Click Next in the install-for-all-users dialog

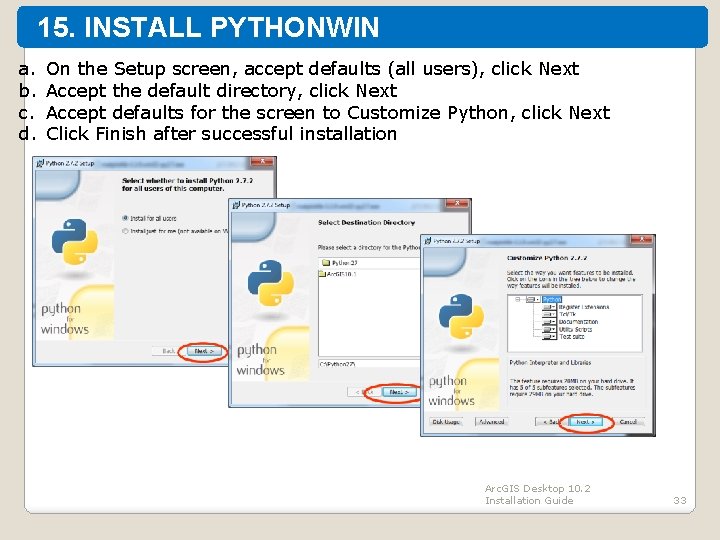pyautogui.click(x=203, y=351)
